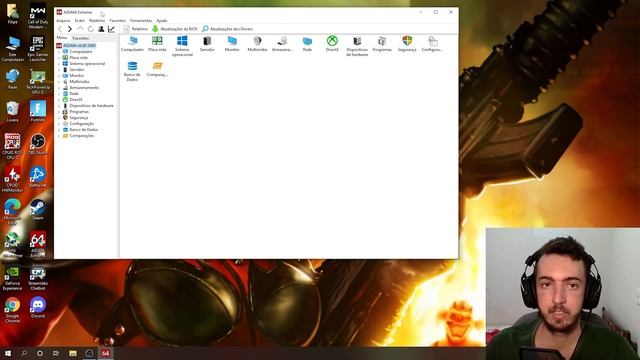
Task: Click the refresh icon in the toolbar
Action: (x=90, y=29)
